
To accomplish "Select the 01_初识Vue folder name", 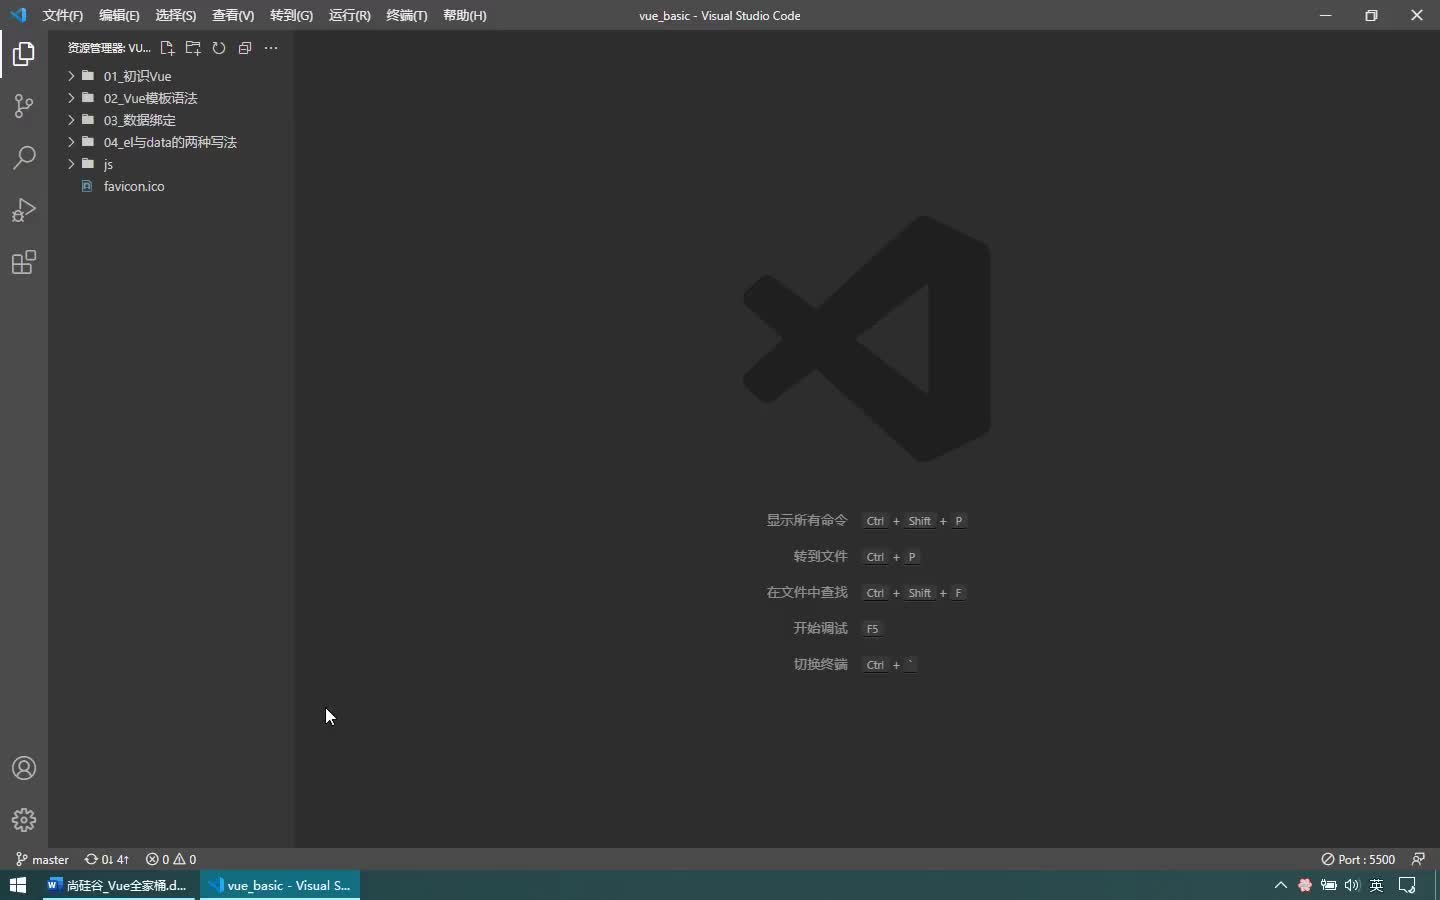I will click(x=137, y=76).
